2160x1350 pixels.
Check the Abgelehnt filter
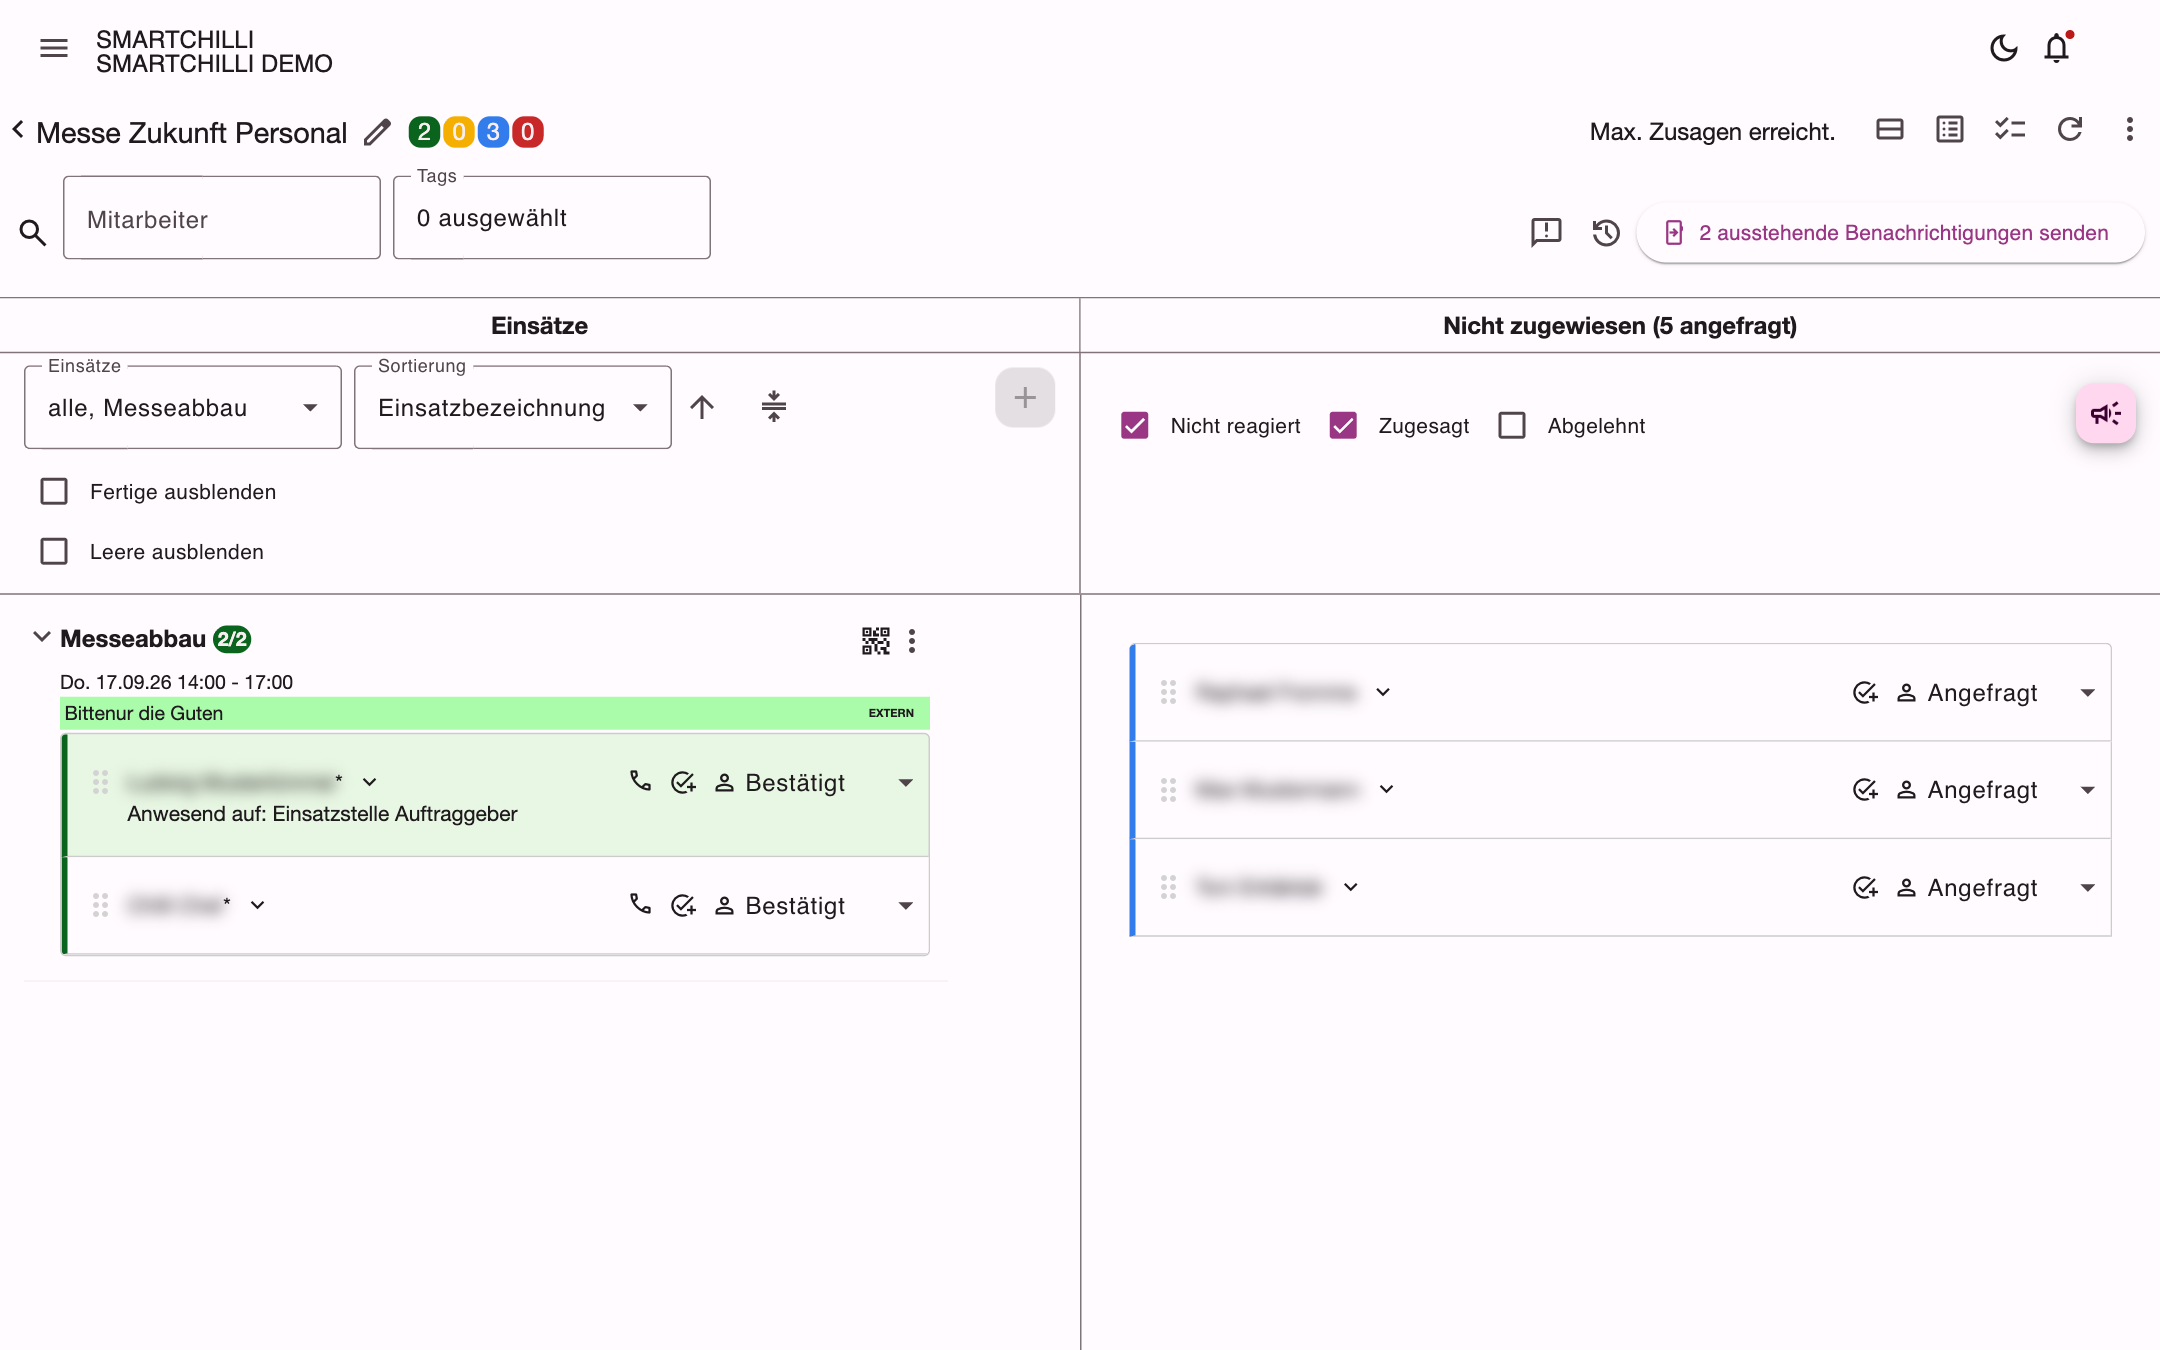tap(1512, 426)
